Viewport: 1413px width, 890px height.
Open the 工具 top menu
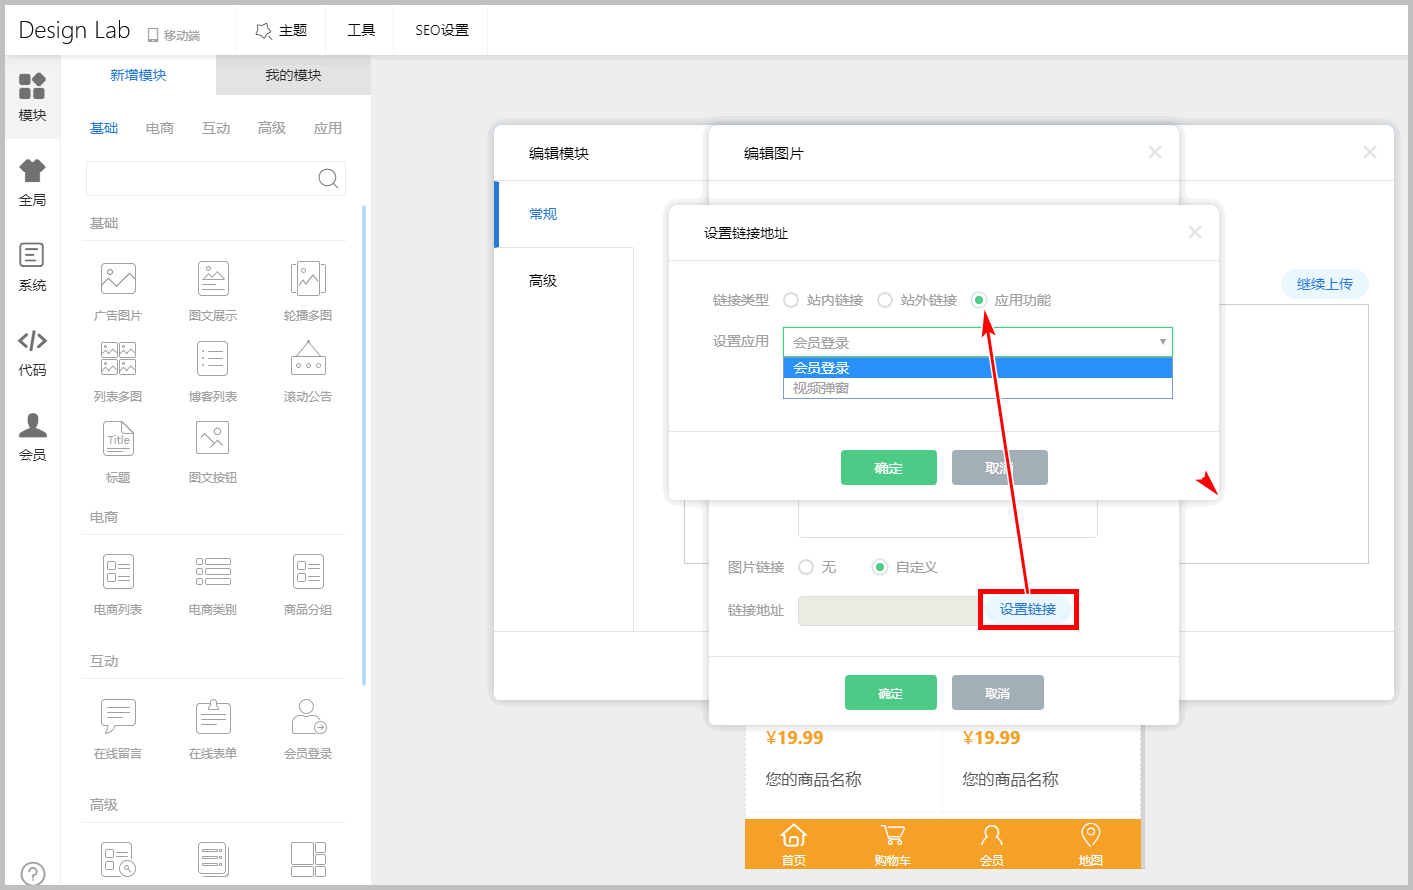tap(361, 31)
